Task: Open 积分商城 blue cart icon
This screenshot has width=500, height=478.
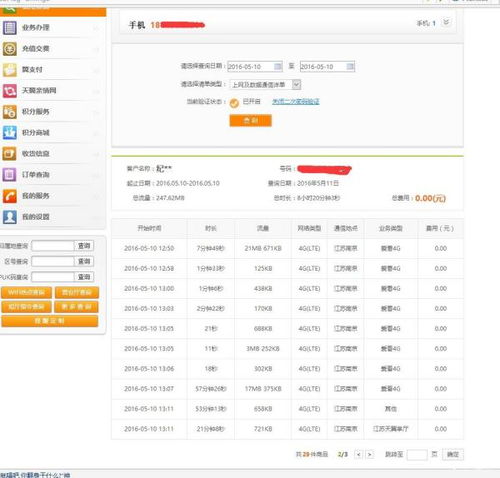Action: (x=9, y=133)
